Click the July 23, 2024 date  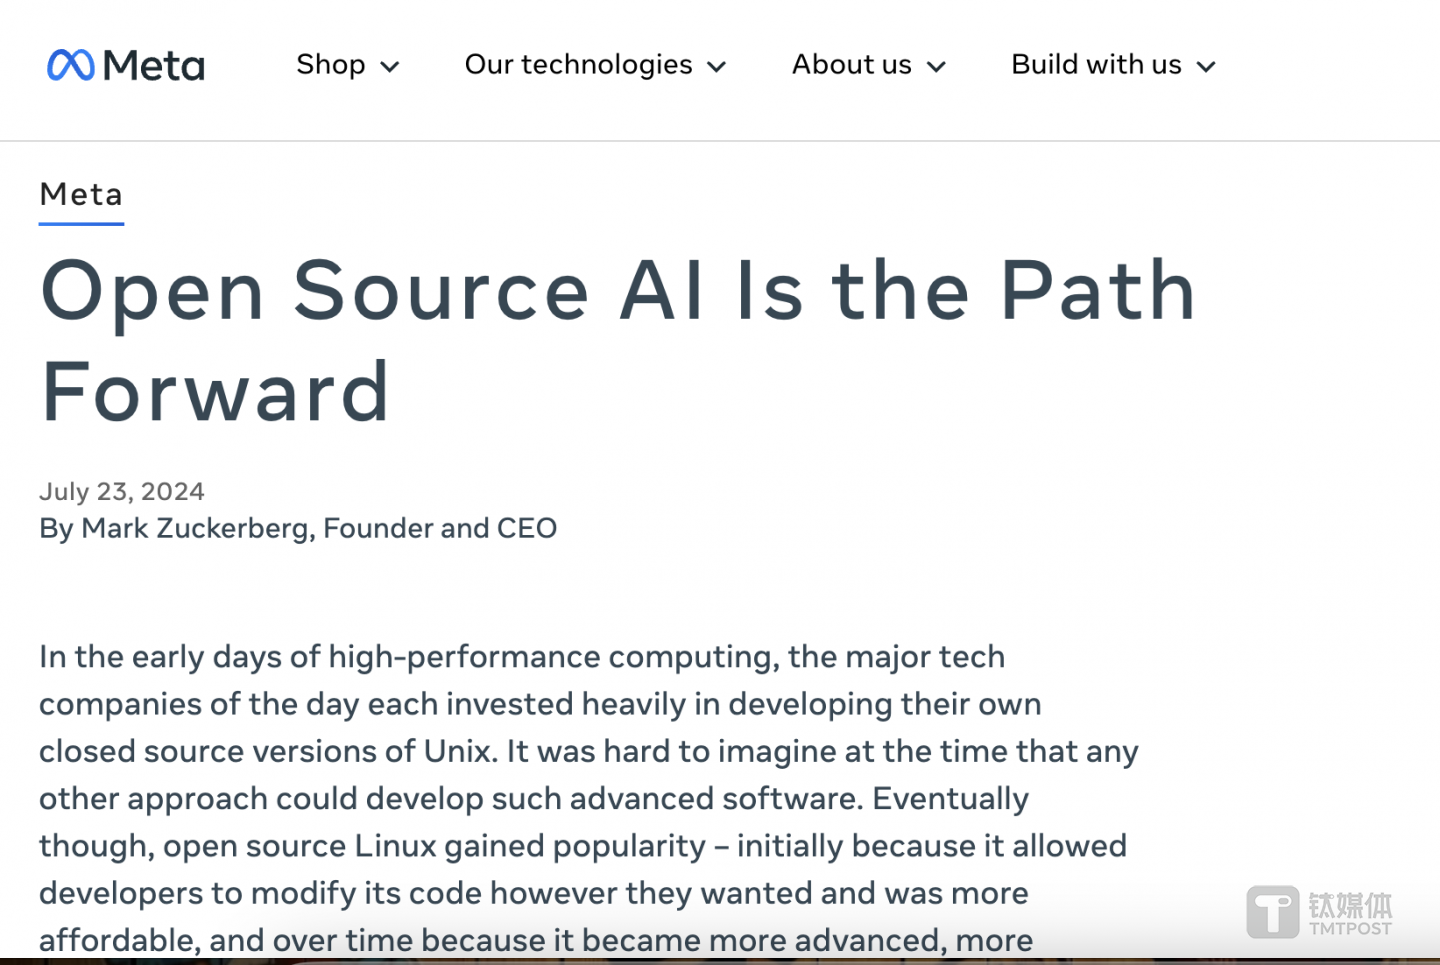[122, 491]
